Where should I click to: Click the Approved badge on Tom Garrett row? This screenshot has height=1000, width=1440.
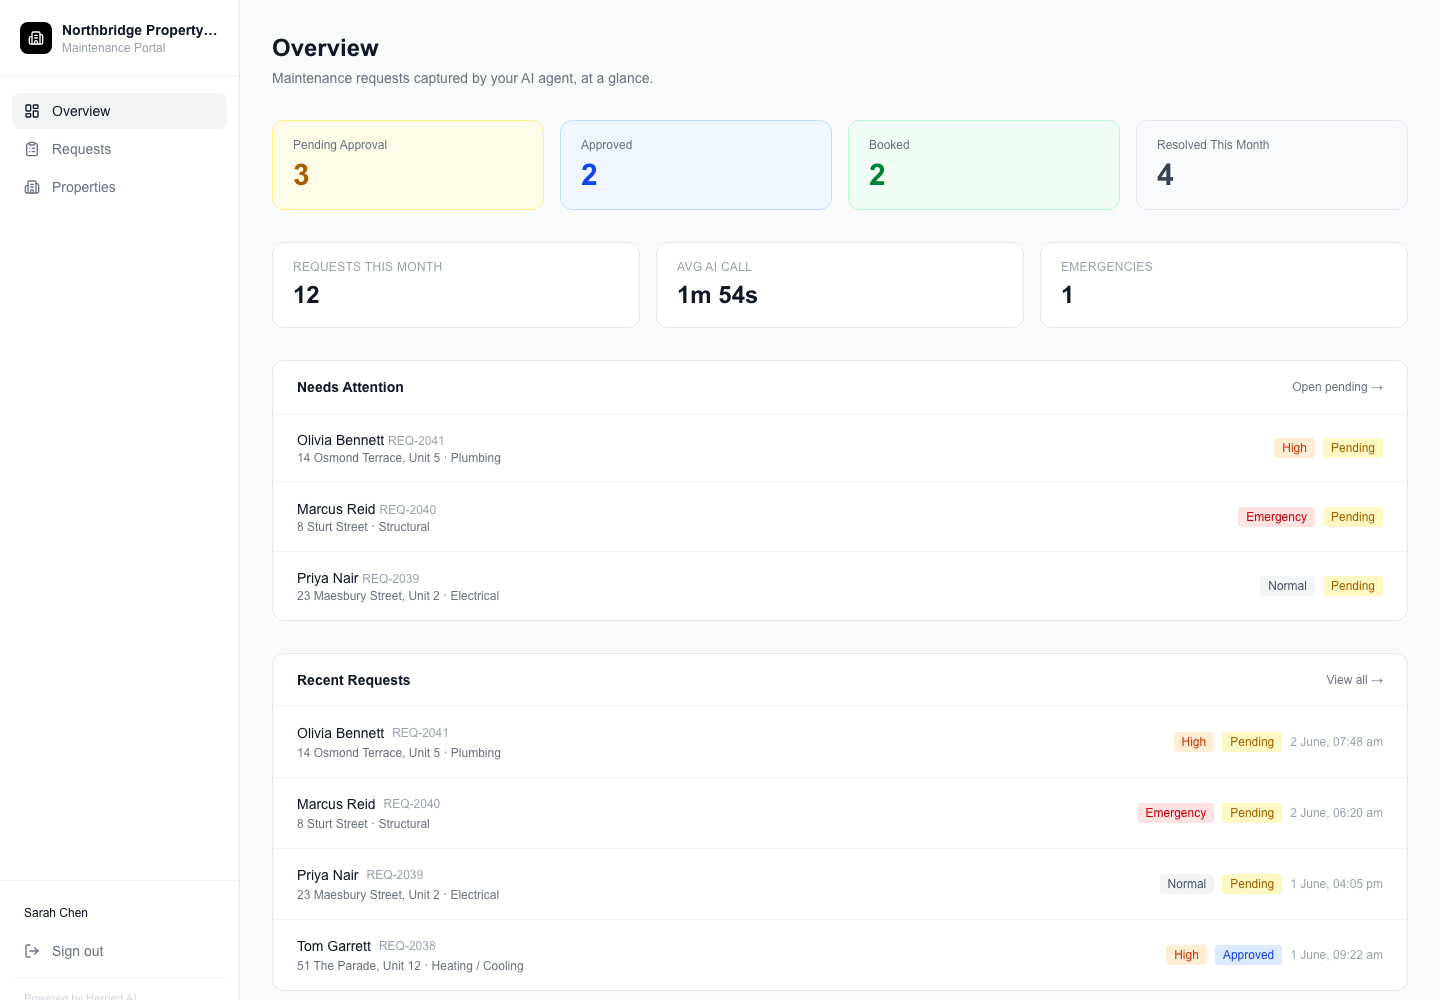[x=1248, y=955]
